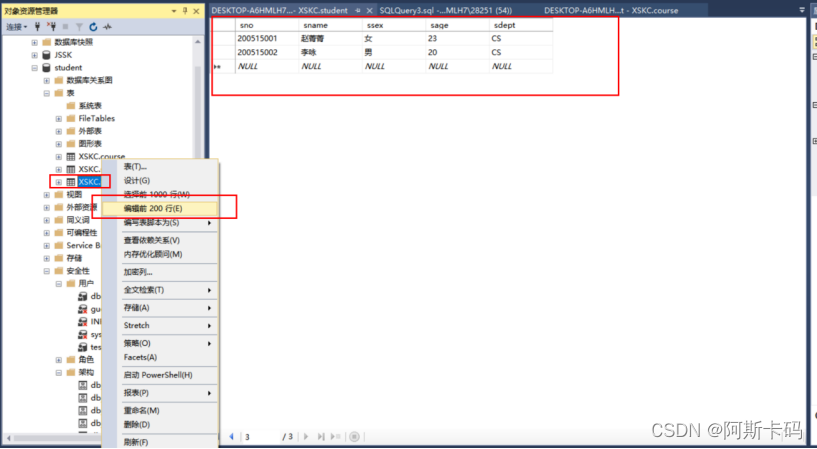Expand the 数据库关系图 folder
817x449 pixels.
pyautogui.click(x=47, y=80)
